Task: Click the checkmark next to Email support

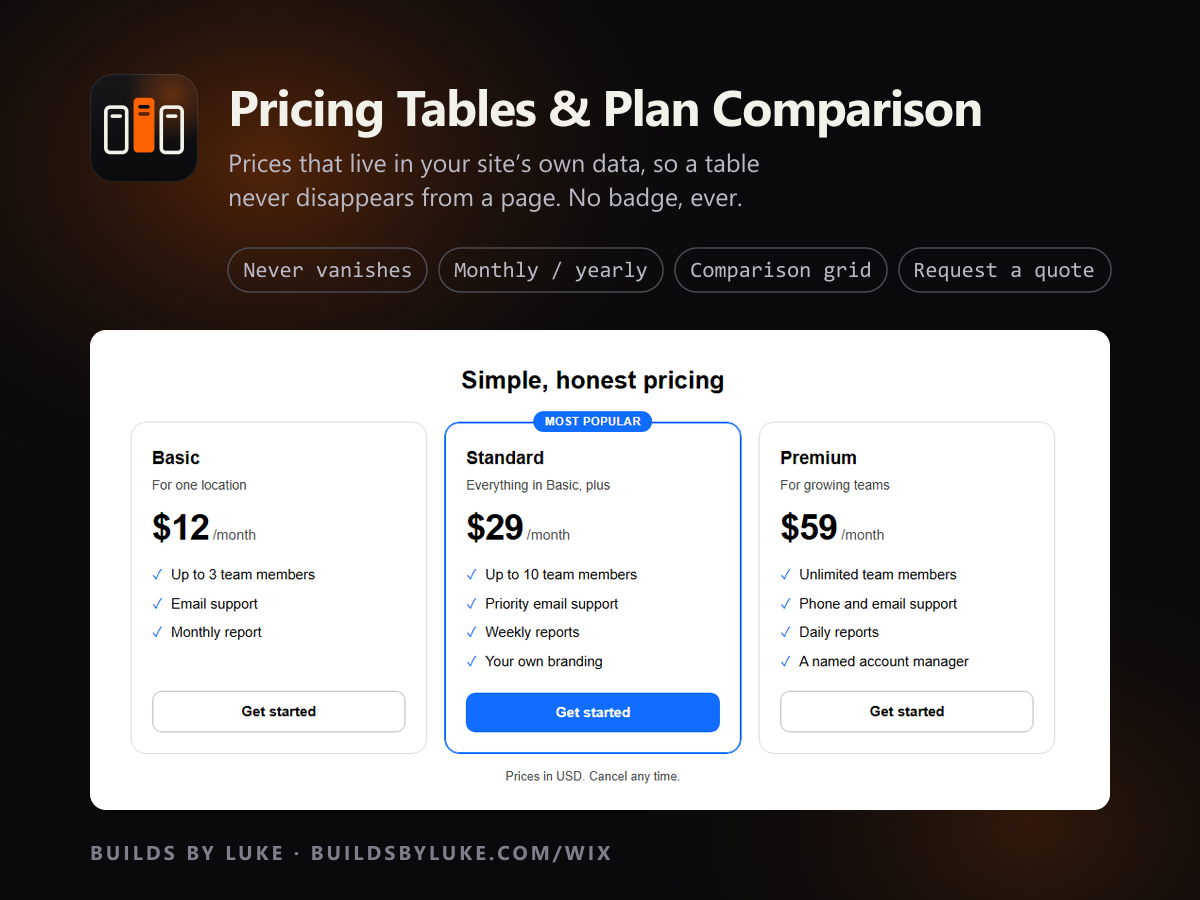Action: click(x=157, y=604)
